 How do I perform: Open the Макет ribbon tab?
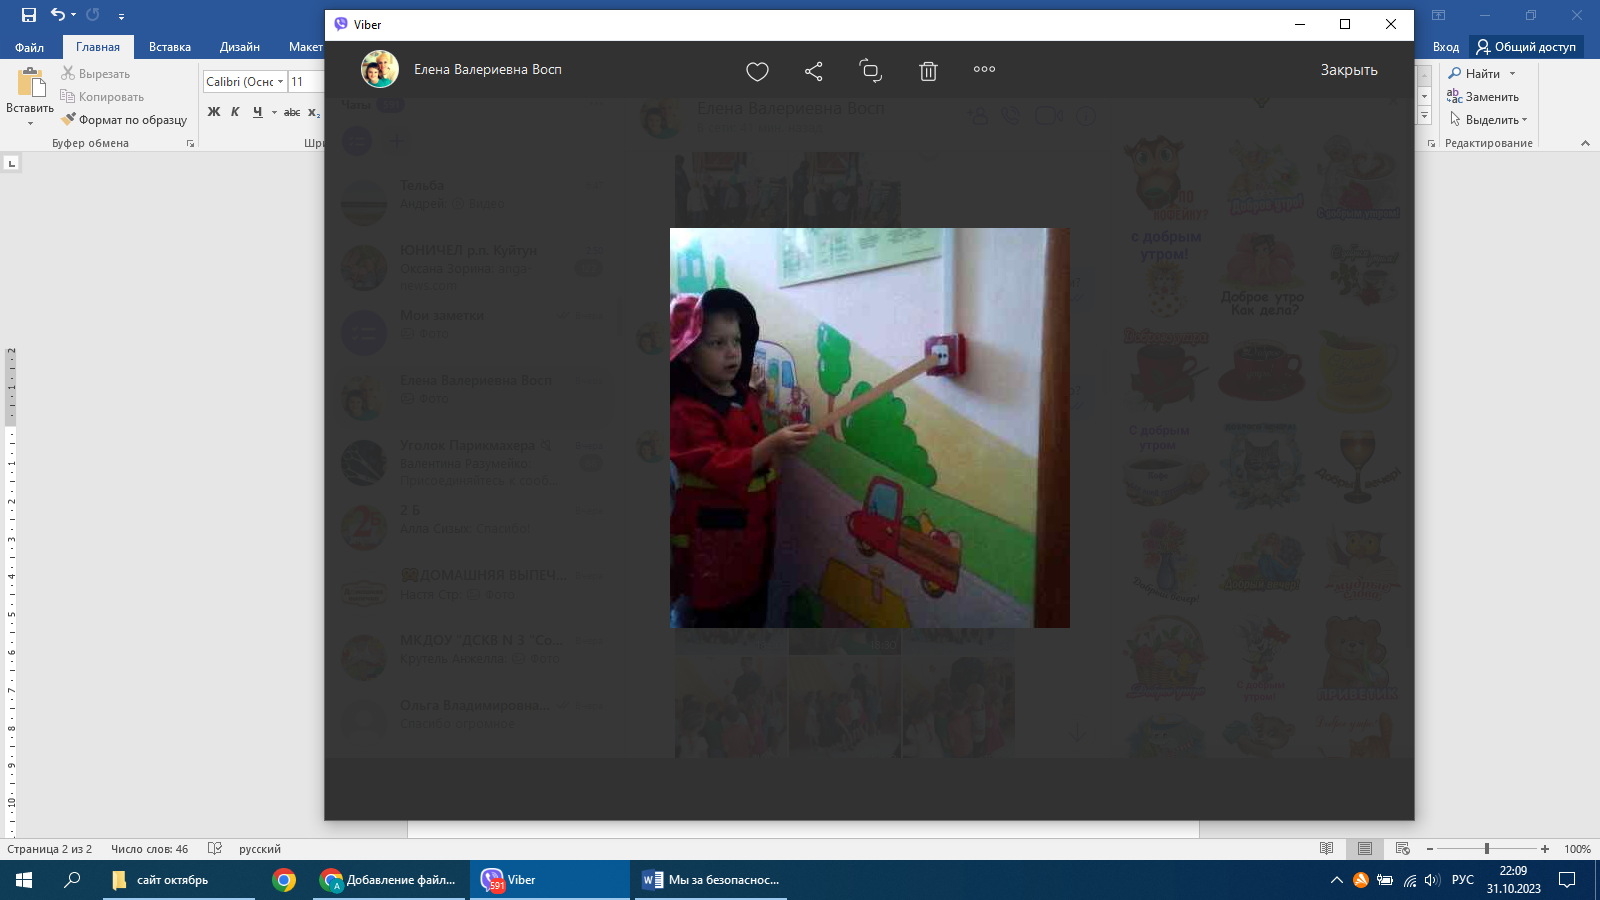coord(305,47)
